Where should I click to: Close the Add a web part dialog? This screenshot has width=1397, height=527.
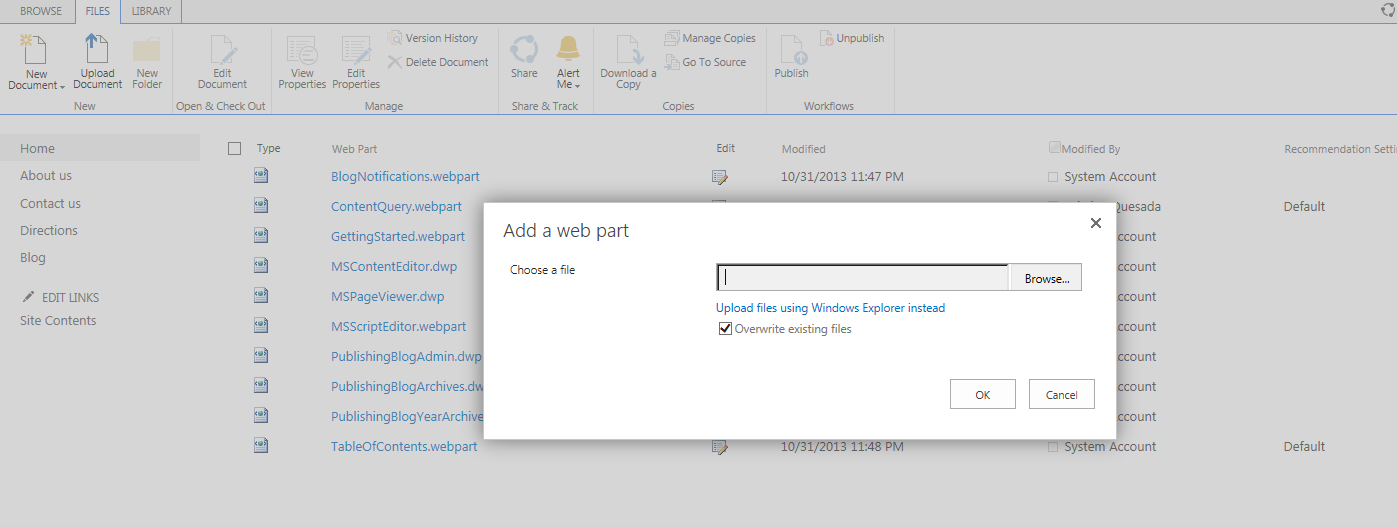pyautogui.click(x=1095, y=223)
